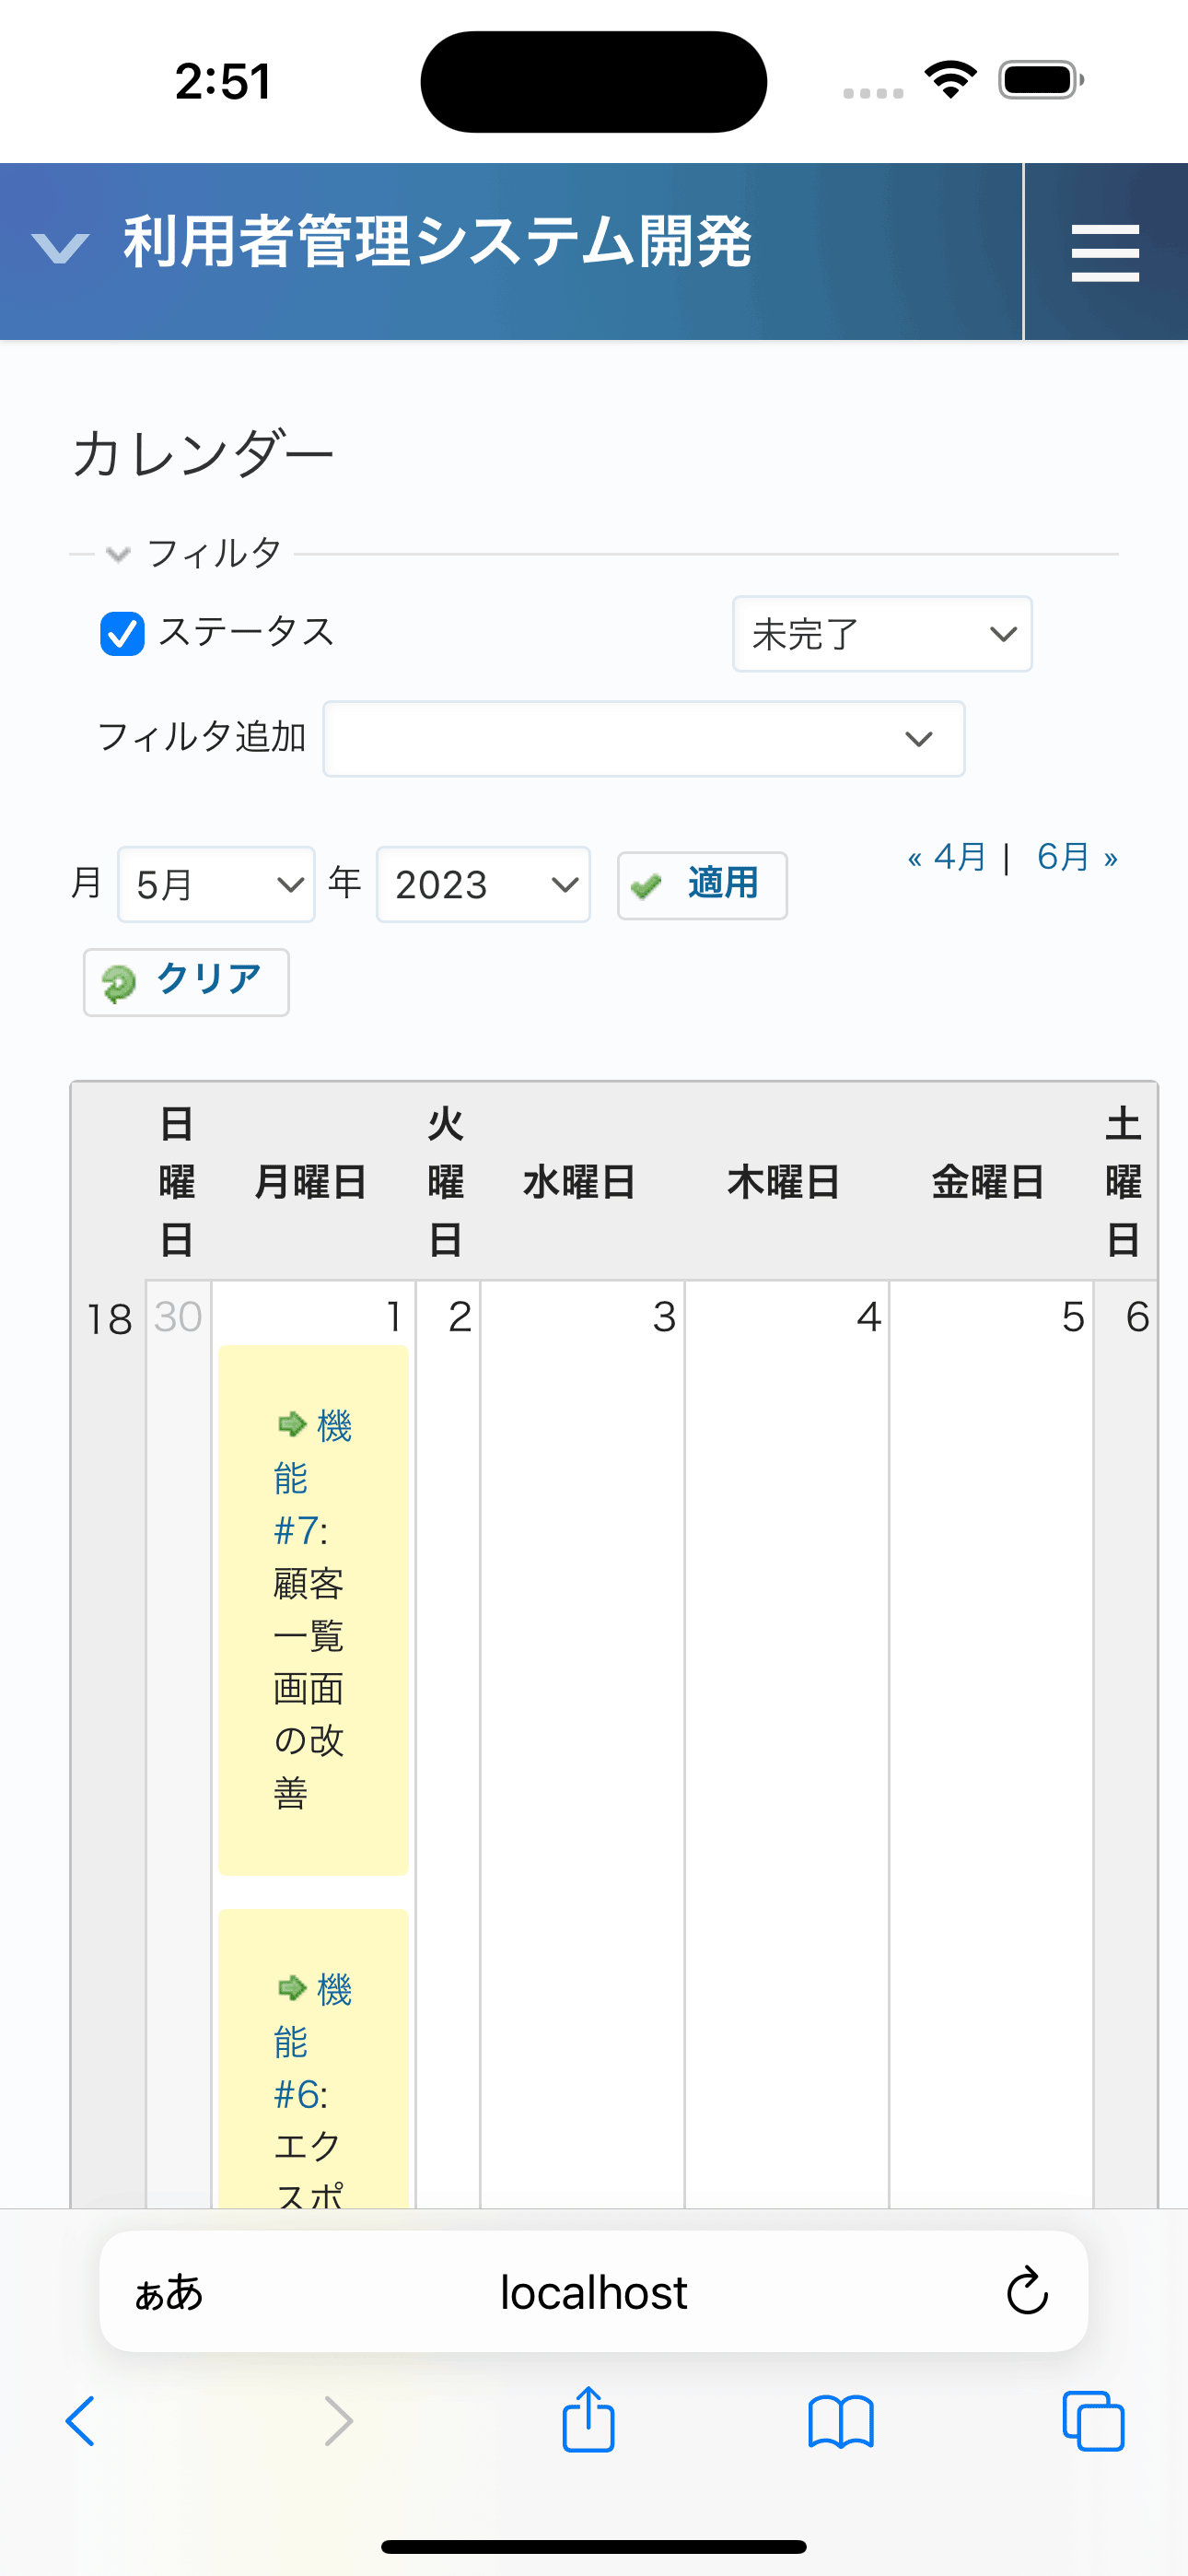The image size is (1188, 2576).
Task: Reload the page via the address bar icon
Action: tap(1025, 2292)
